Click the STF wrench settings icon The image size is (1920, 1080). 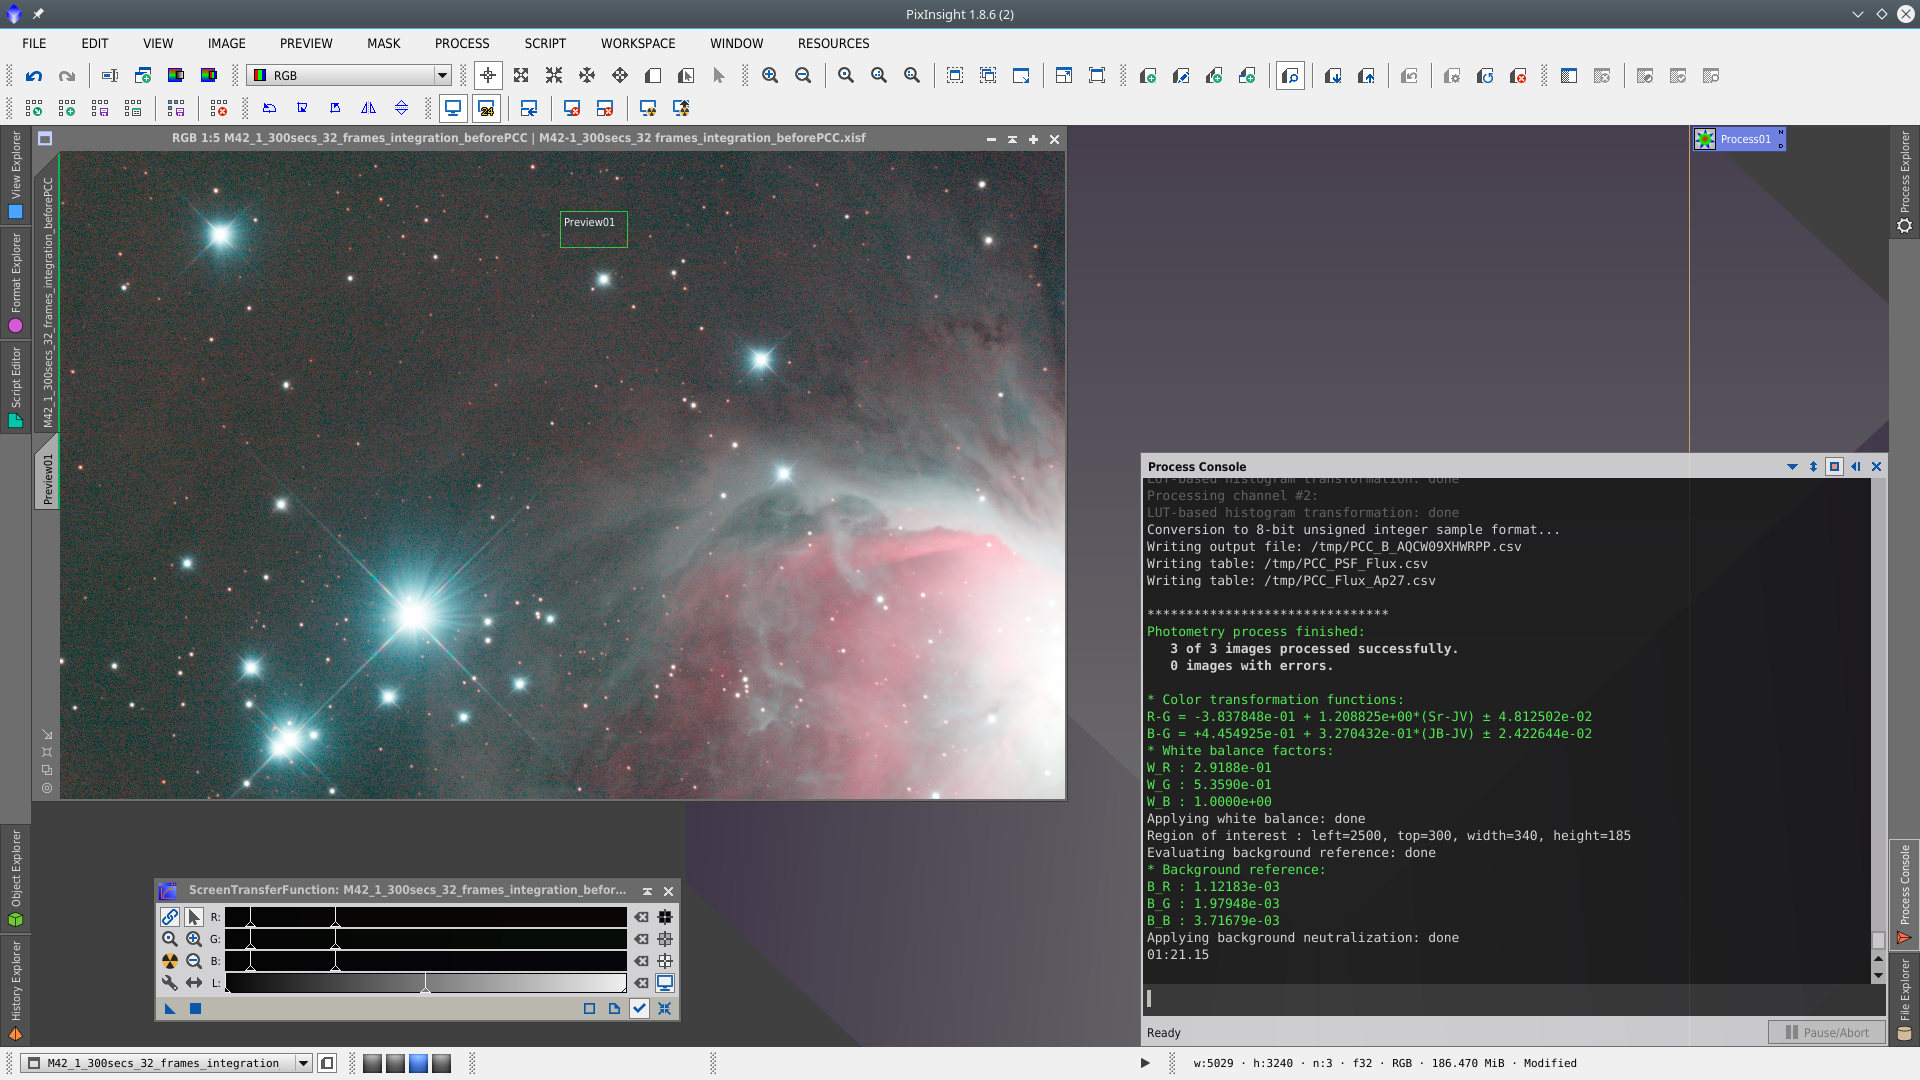pyautogui.click(x=170, y=983)
